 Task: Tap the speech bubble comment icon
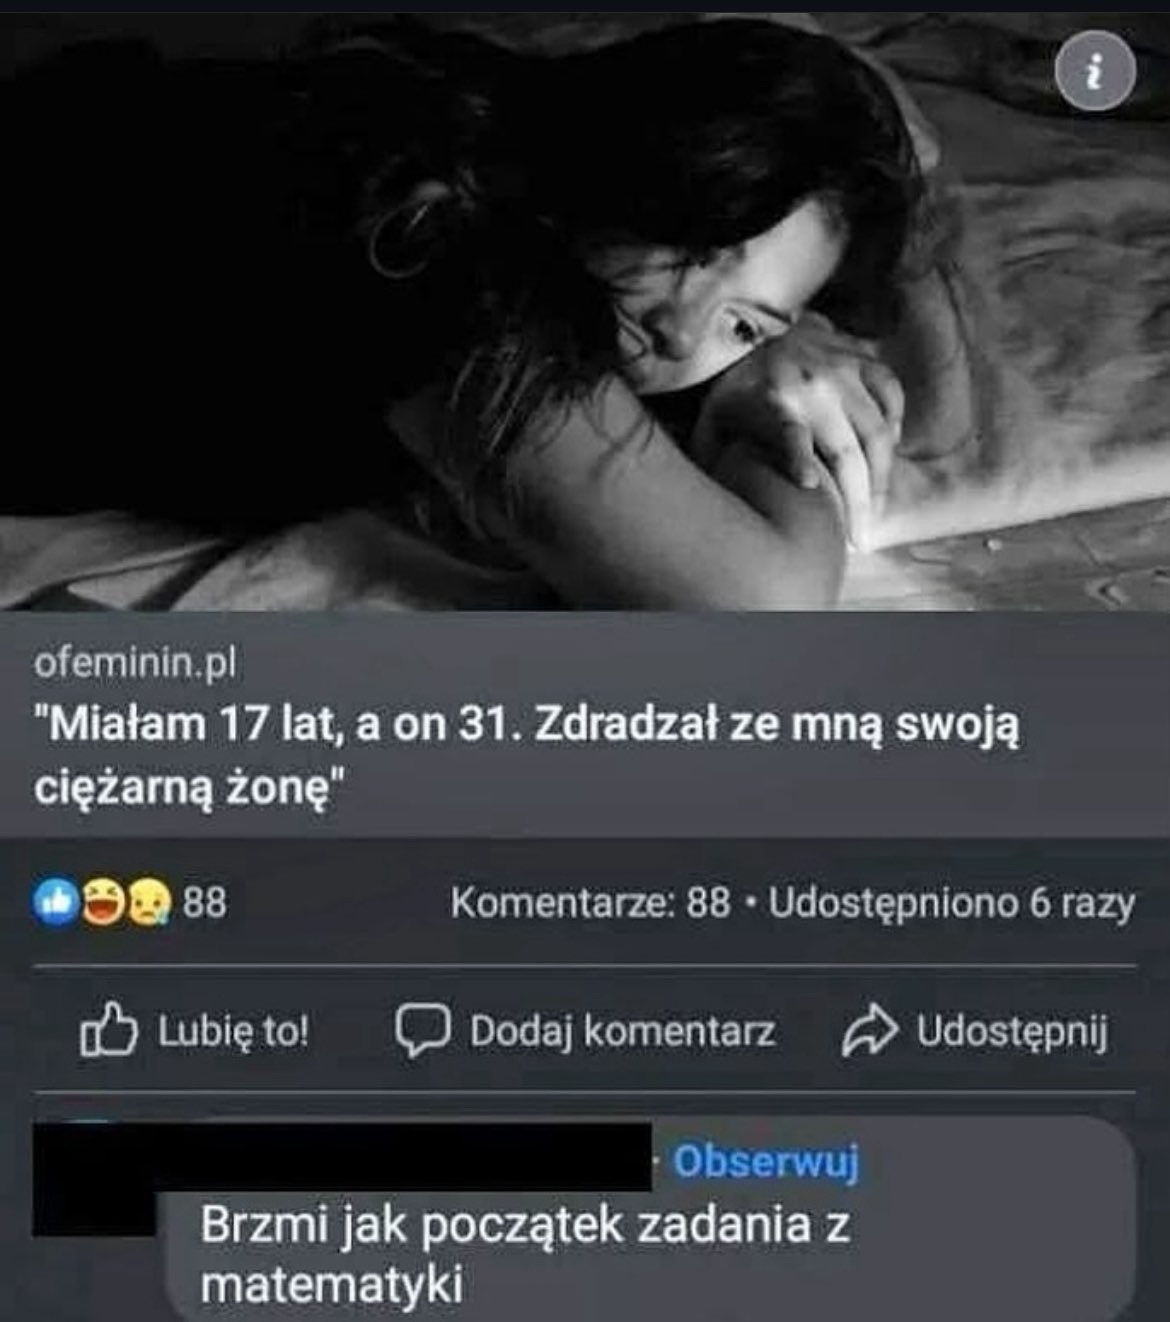(422, 1031)
